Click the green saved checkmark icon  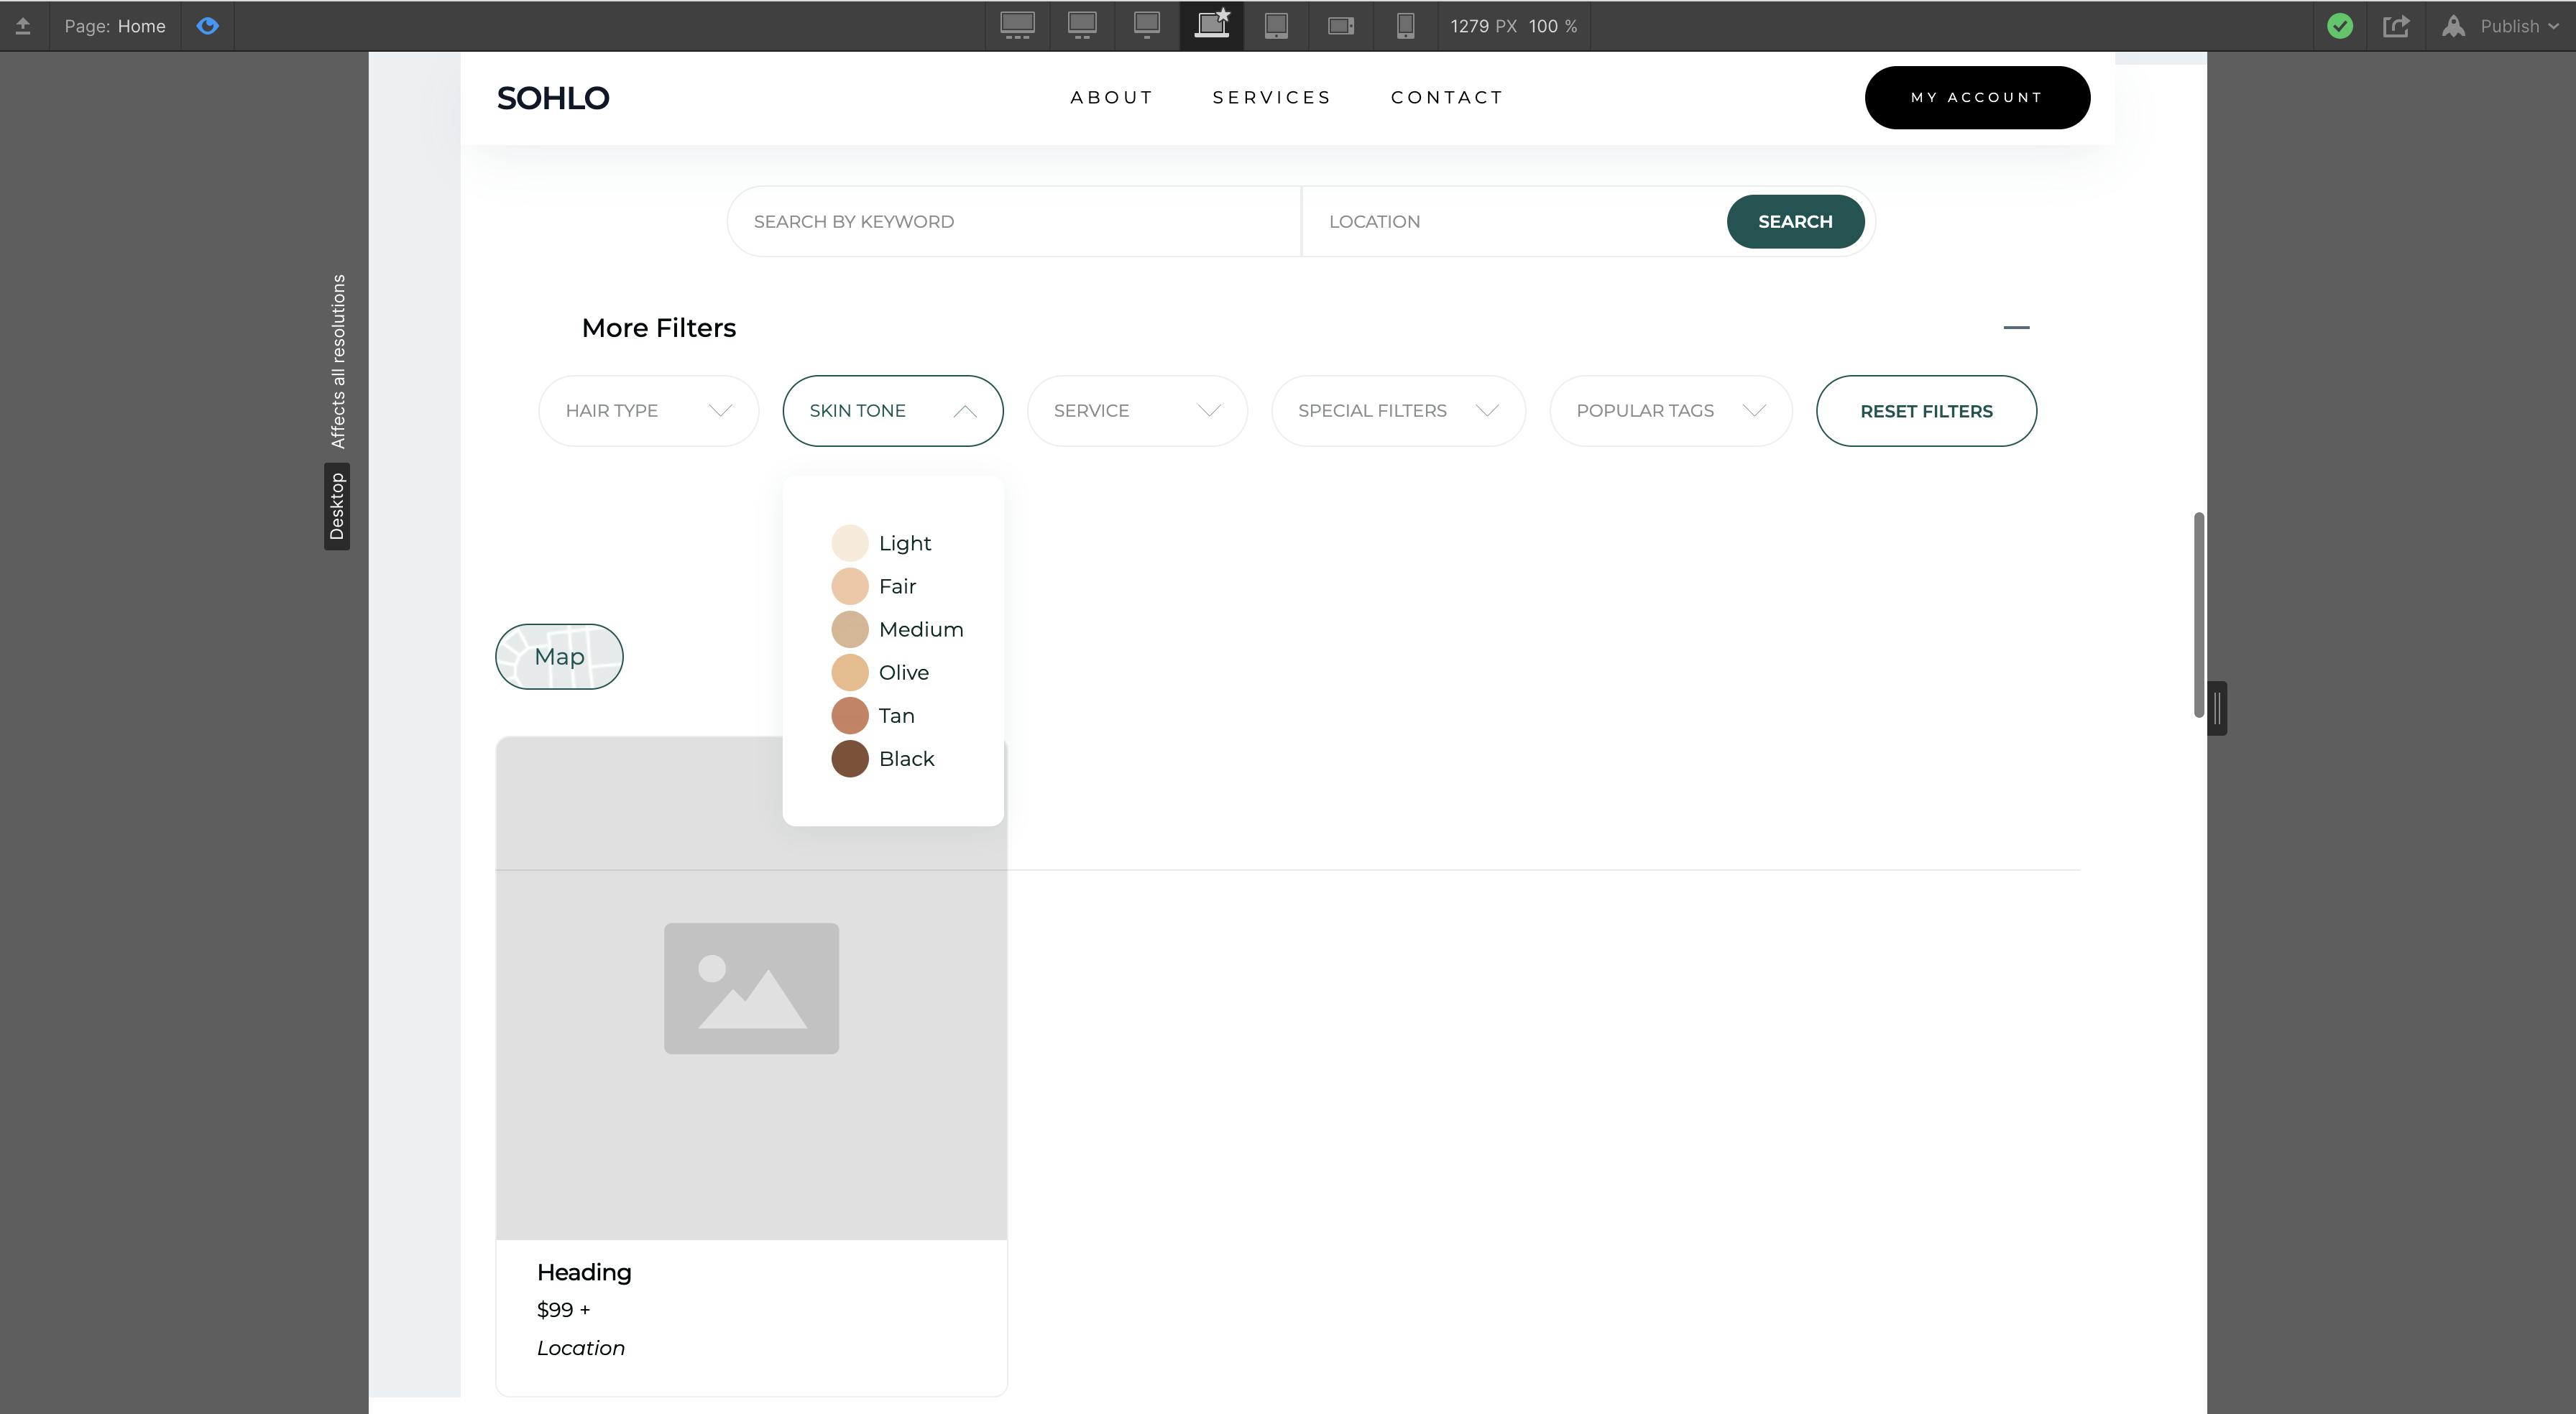coord(2339,26)
